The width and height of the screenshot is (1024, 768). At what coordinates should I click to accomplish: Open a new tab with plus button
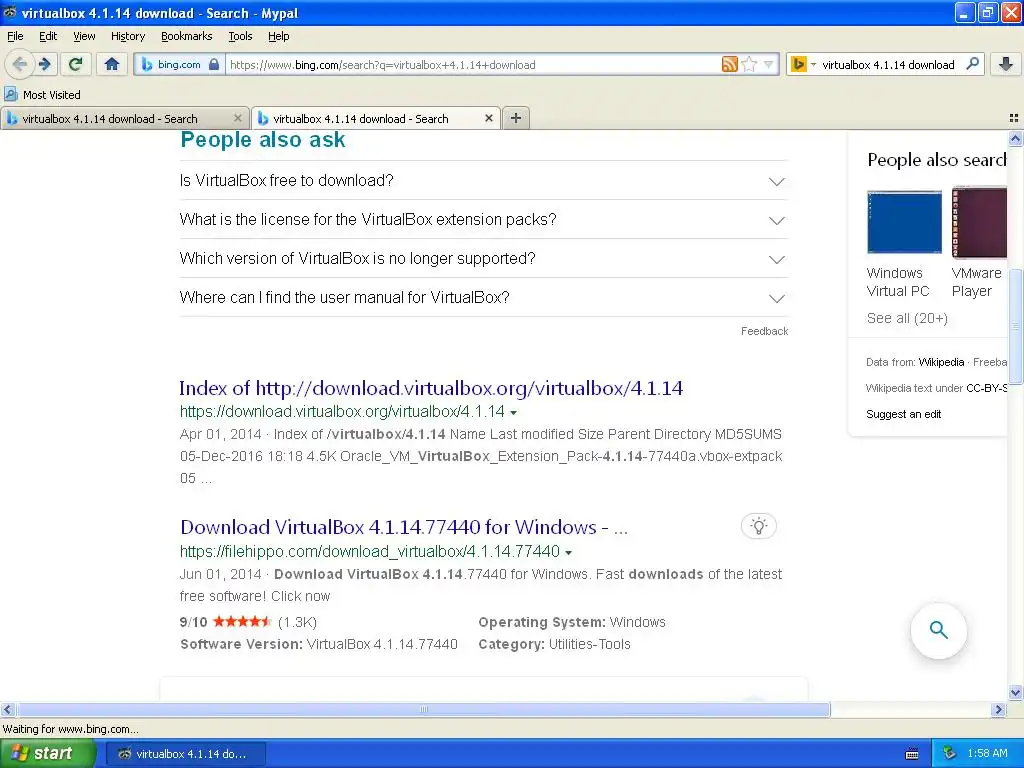(515, 118)
